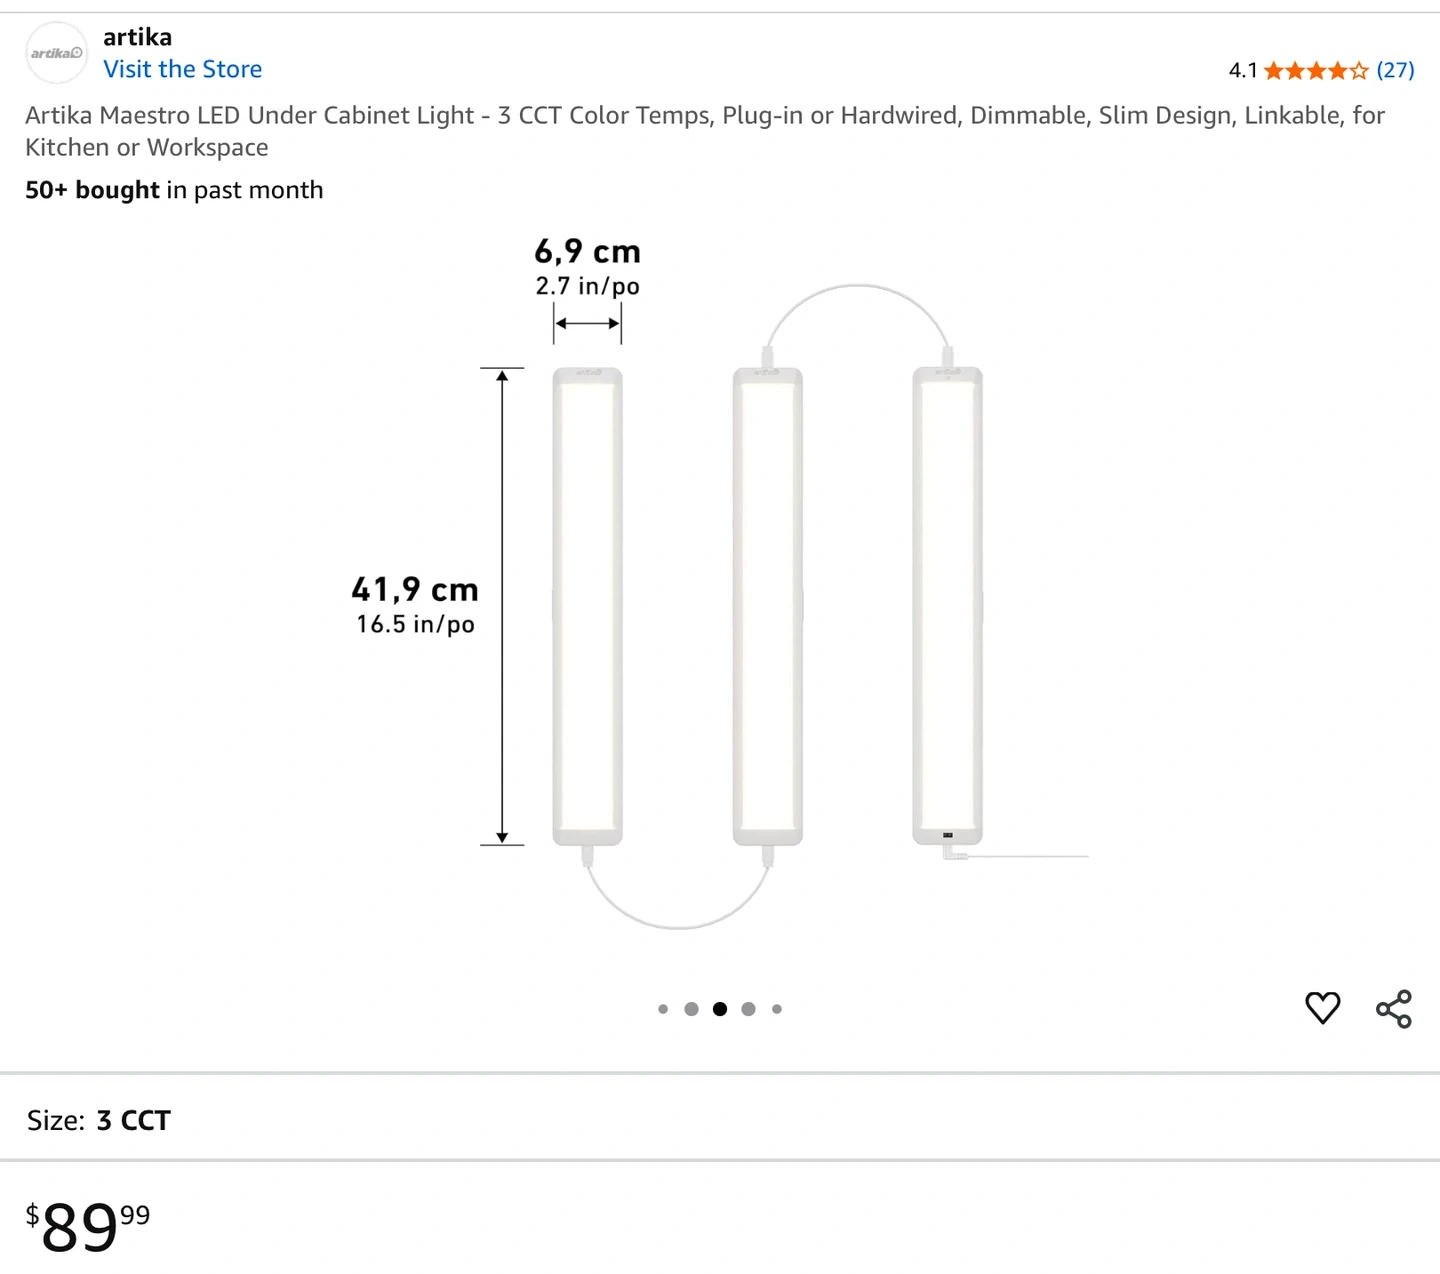Select the $89.99 price
This screenshot has width=1440, height=1274.
coord(88,1226)
